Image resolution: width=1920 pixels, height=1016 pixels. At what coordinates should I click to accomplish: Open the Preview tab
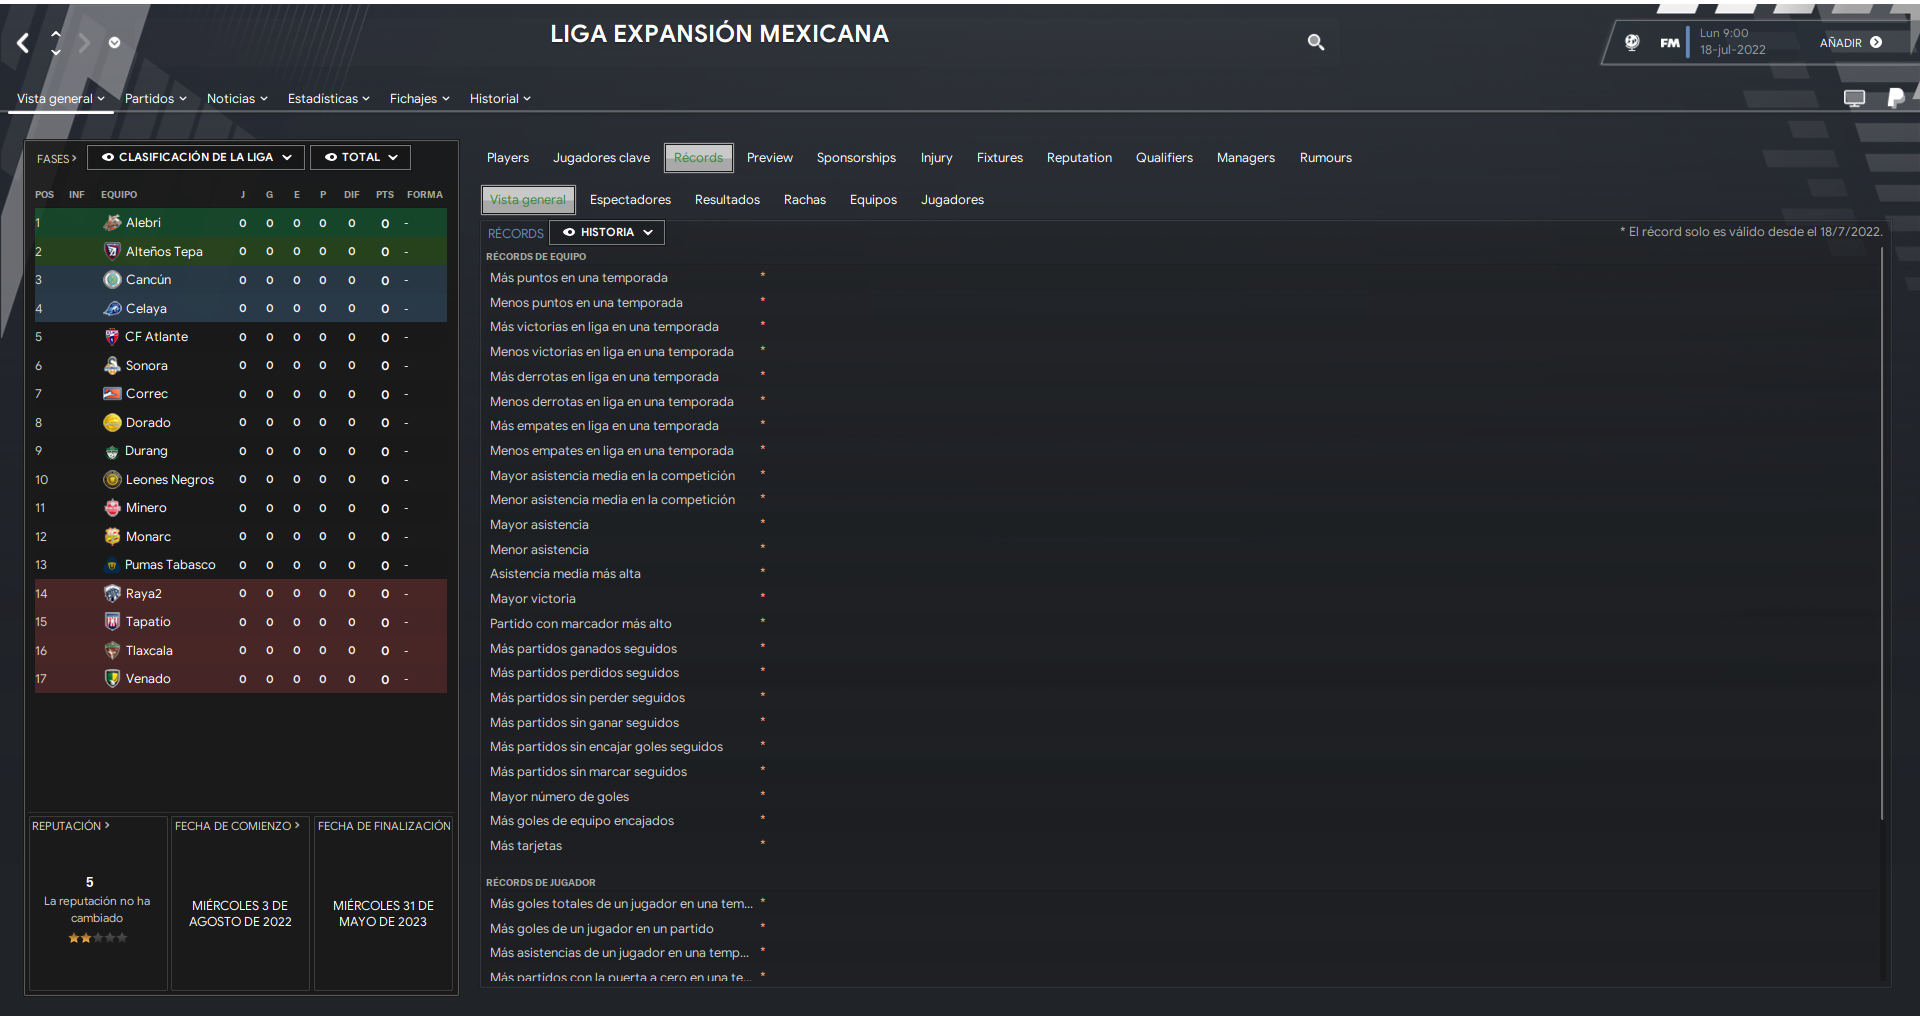point(769,158)
